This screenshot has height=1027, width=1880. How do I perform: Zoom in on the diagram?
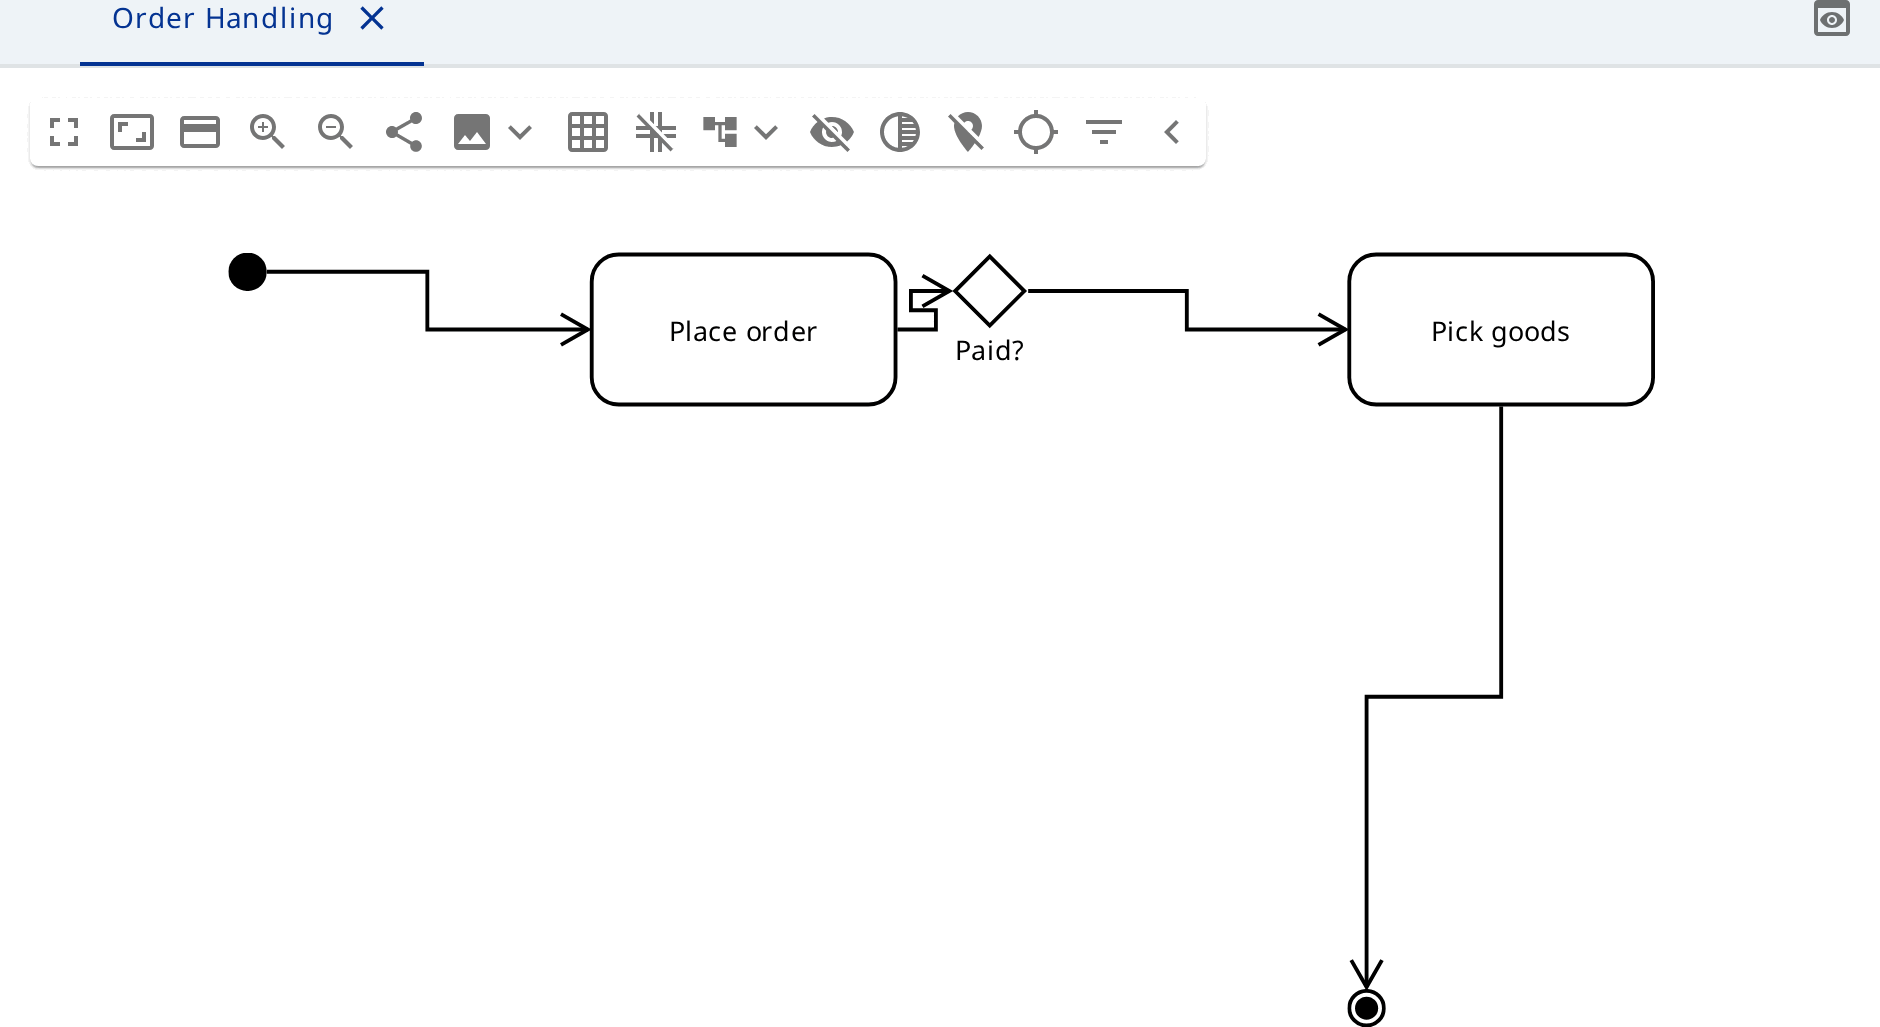(267, 132)
